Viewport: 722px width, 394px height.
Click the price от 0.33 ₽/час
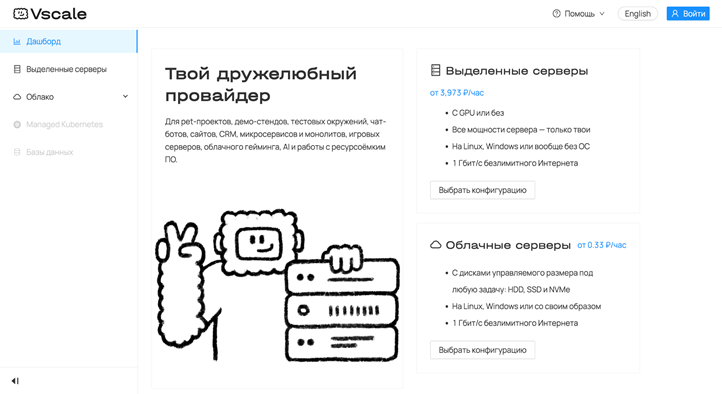602,245
